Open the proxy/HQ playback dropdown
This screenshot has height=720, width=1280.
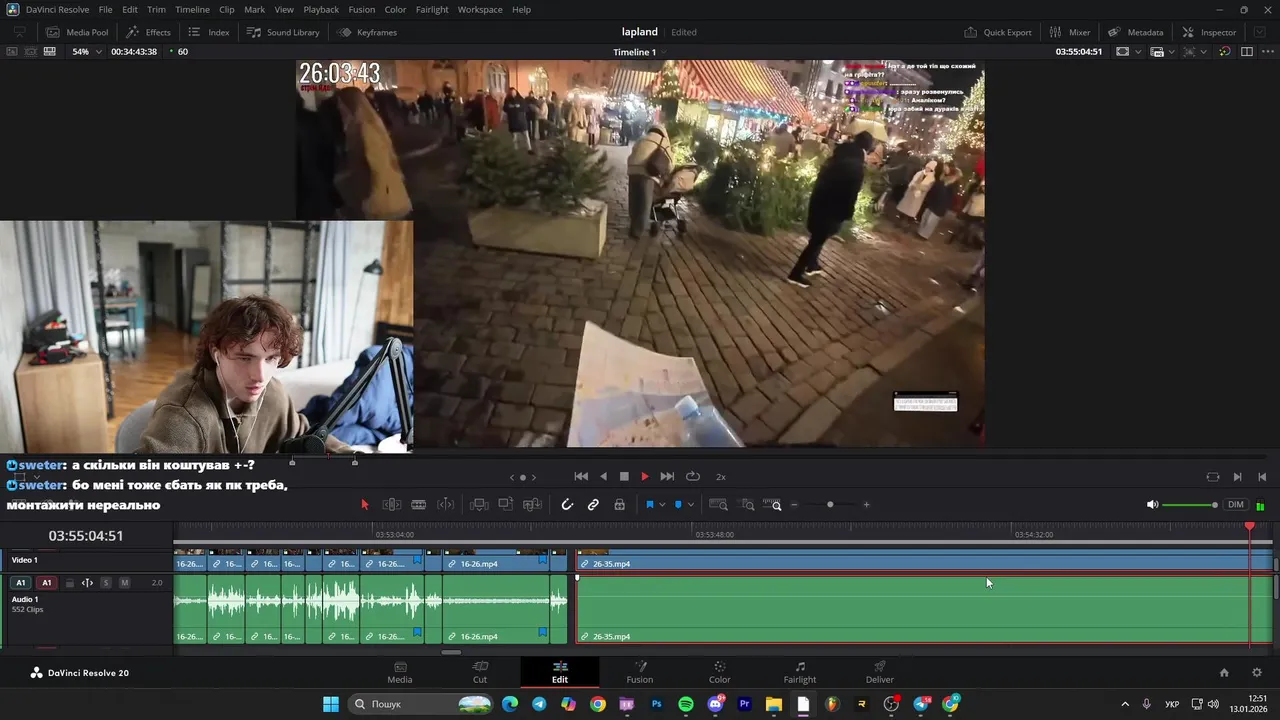[x=1163, y=51]
